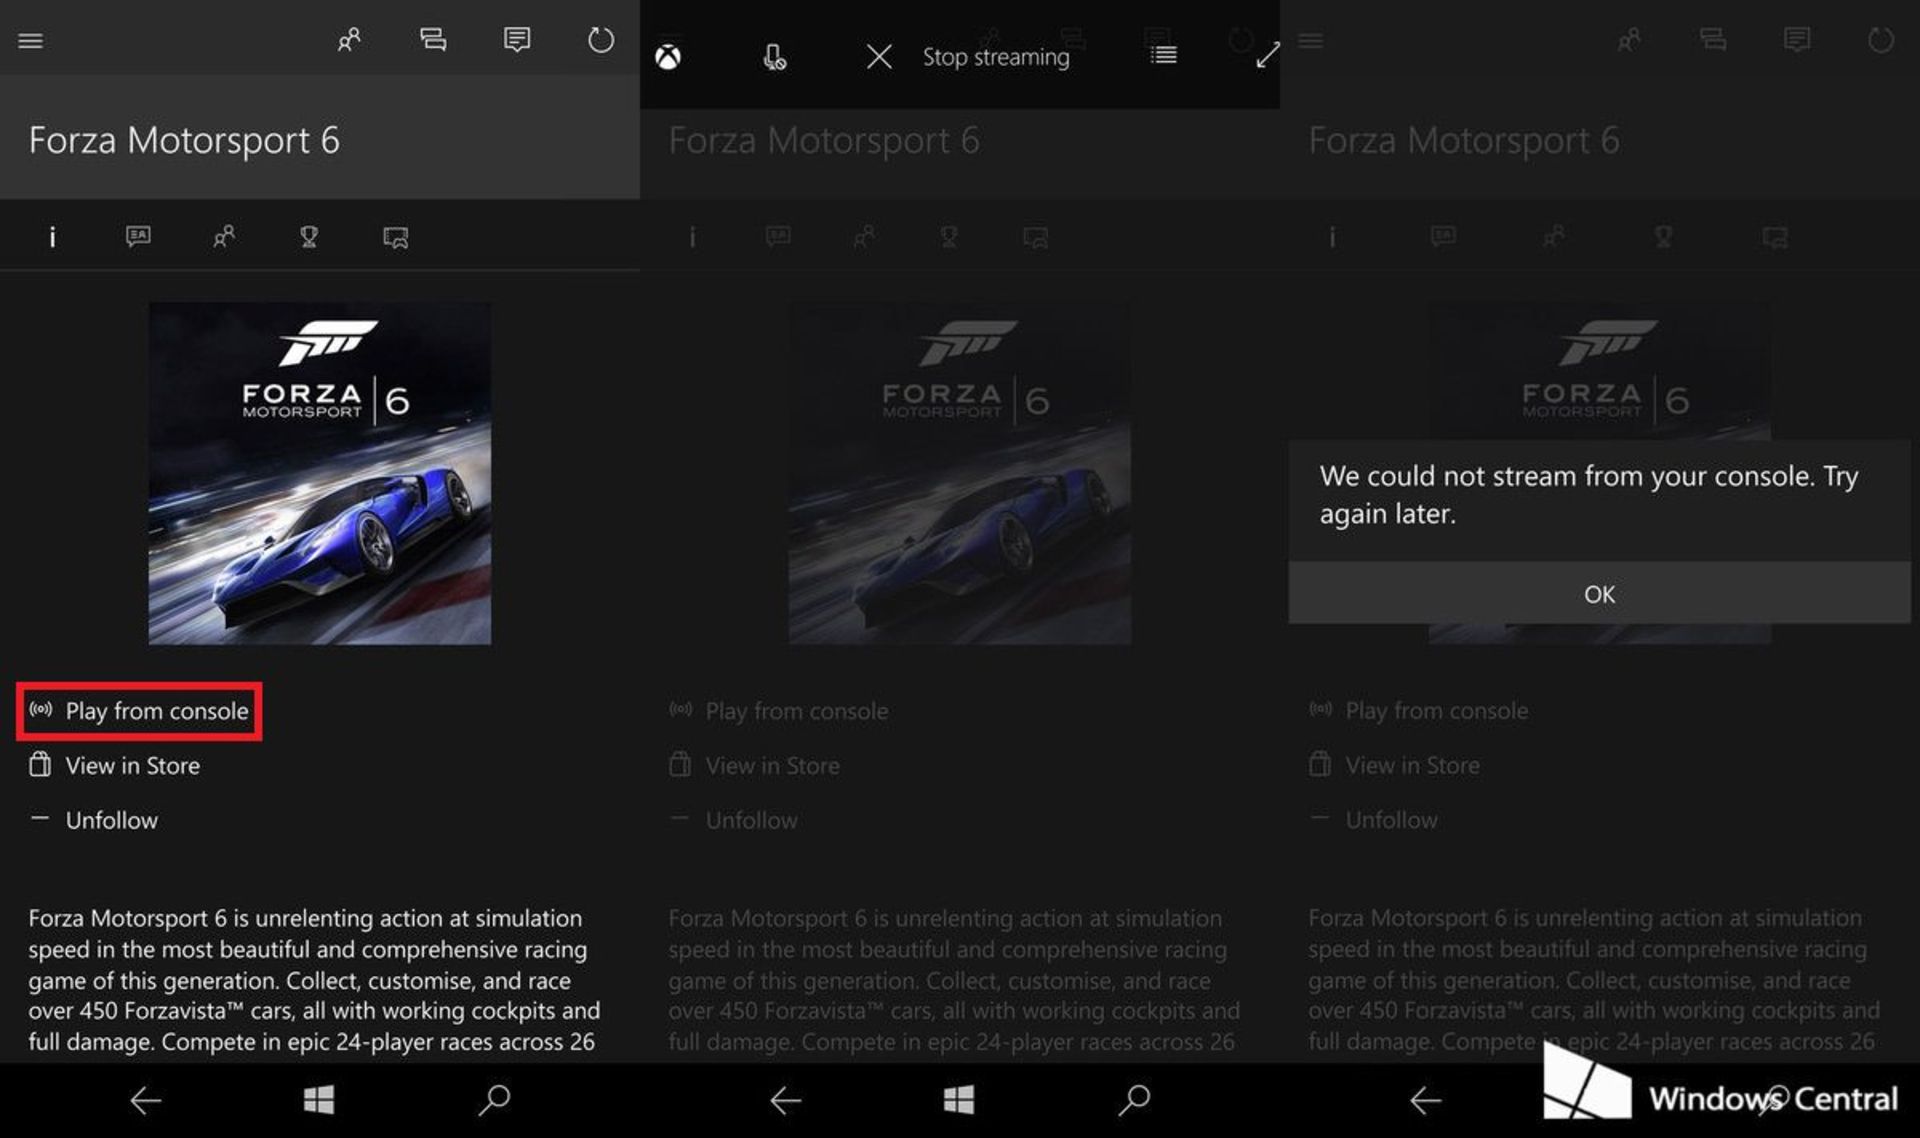Image resolution: width=1920 pixels, height=1138 pixels.
Task: Expand streaming to full screen
Action: pyautogui.click(x=1267, y=55)
